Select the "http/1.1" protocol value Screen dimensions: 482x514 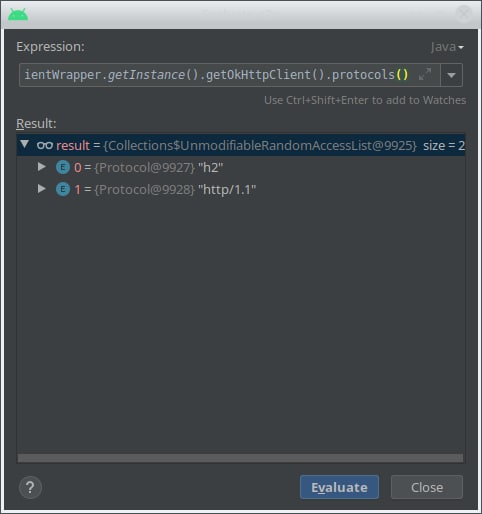227,190
